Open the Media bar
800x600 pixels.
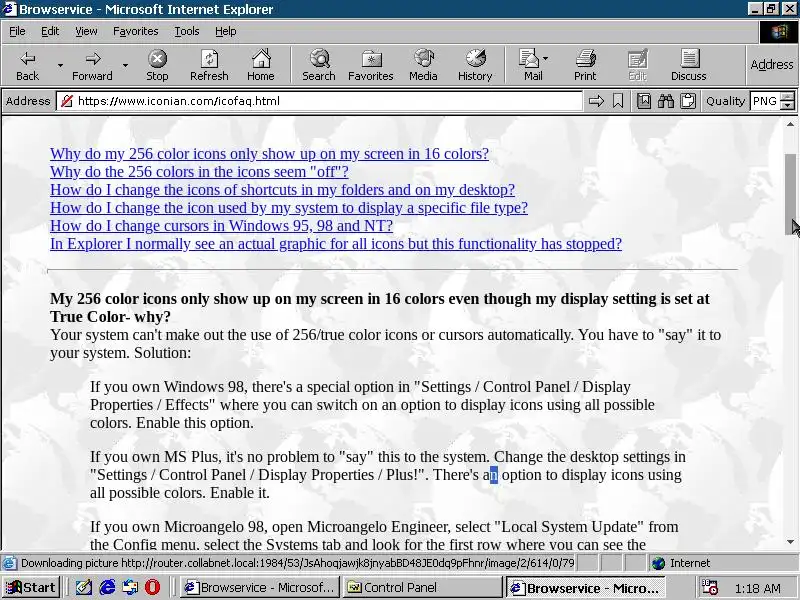[x=423, y=65]
